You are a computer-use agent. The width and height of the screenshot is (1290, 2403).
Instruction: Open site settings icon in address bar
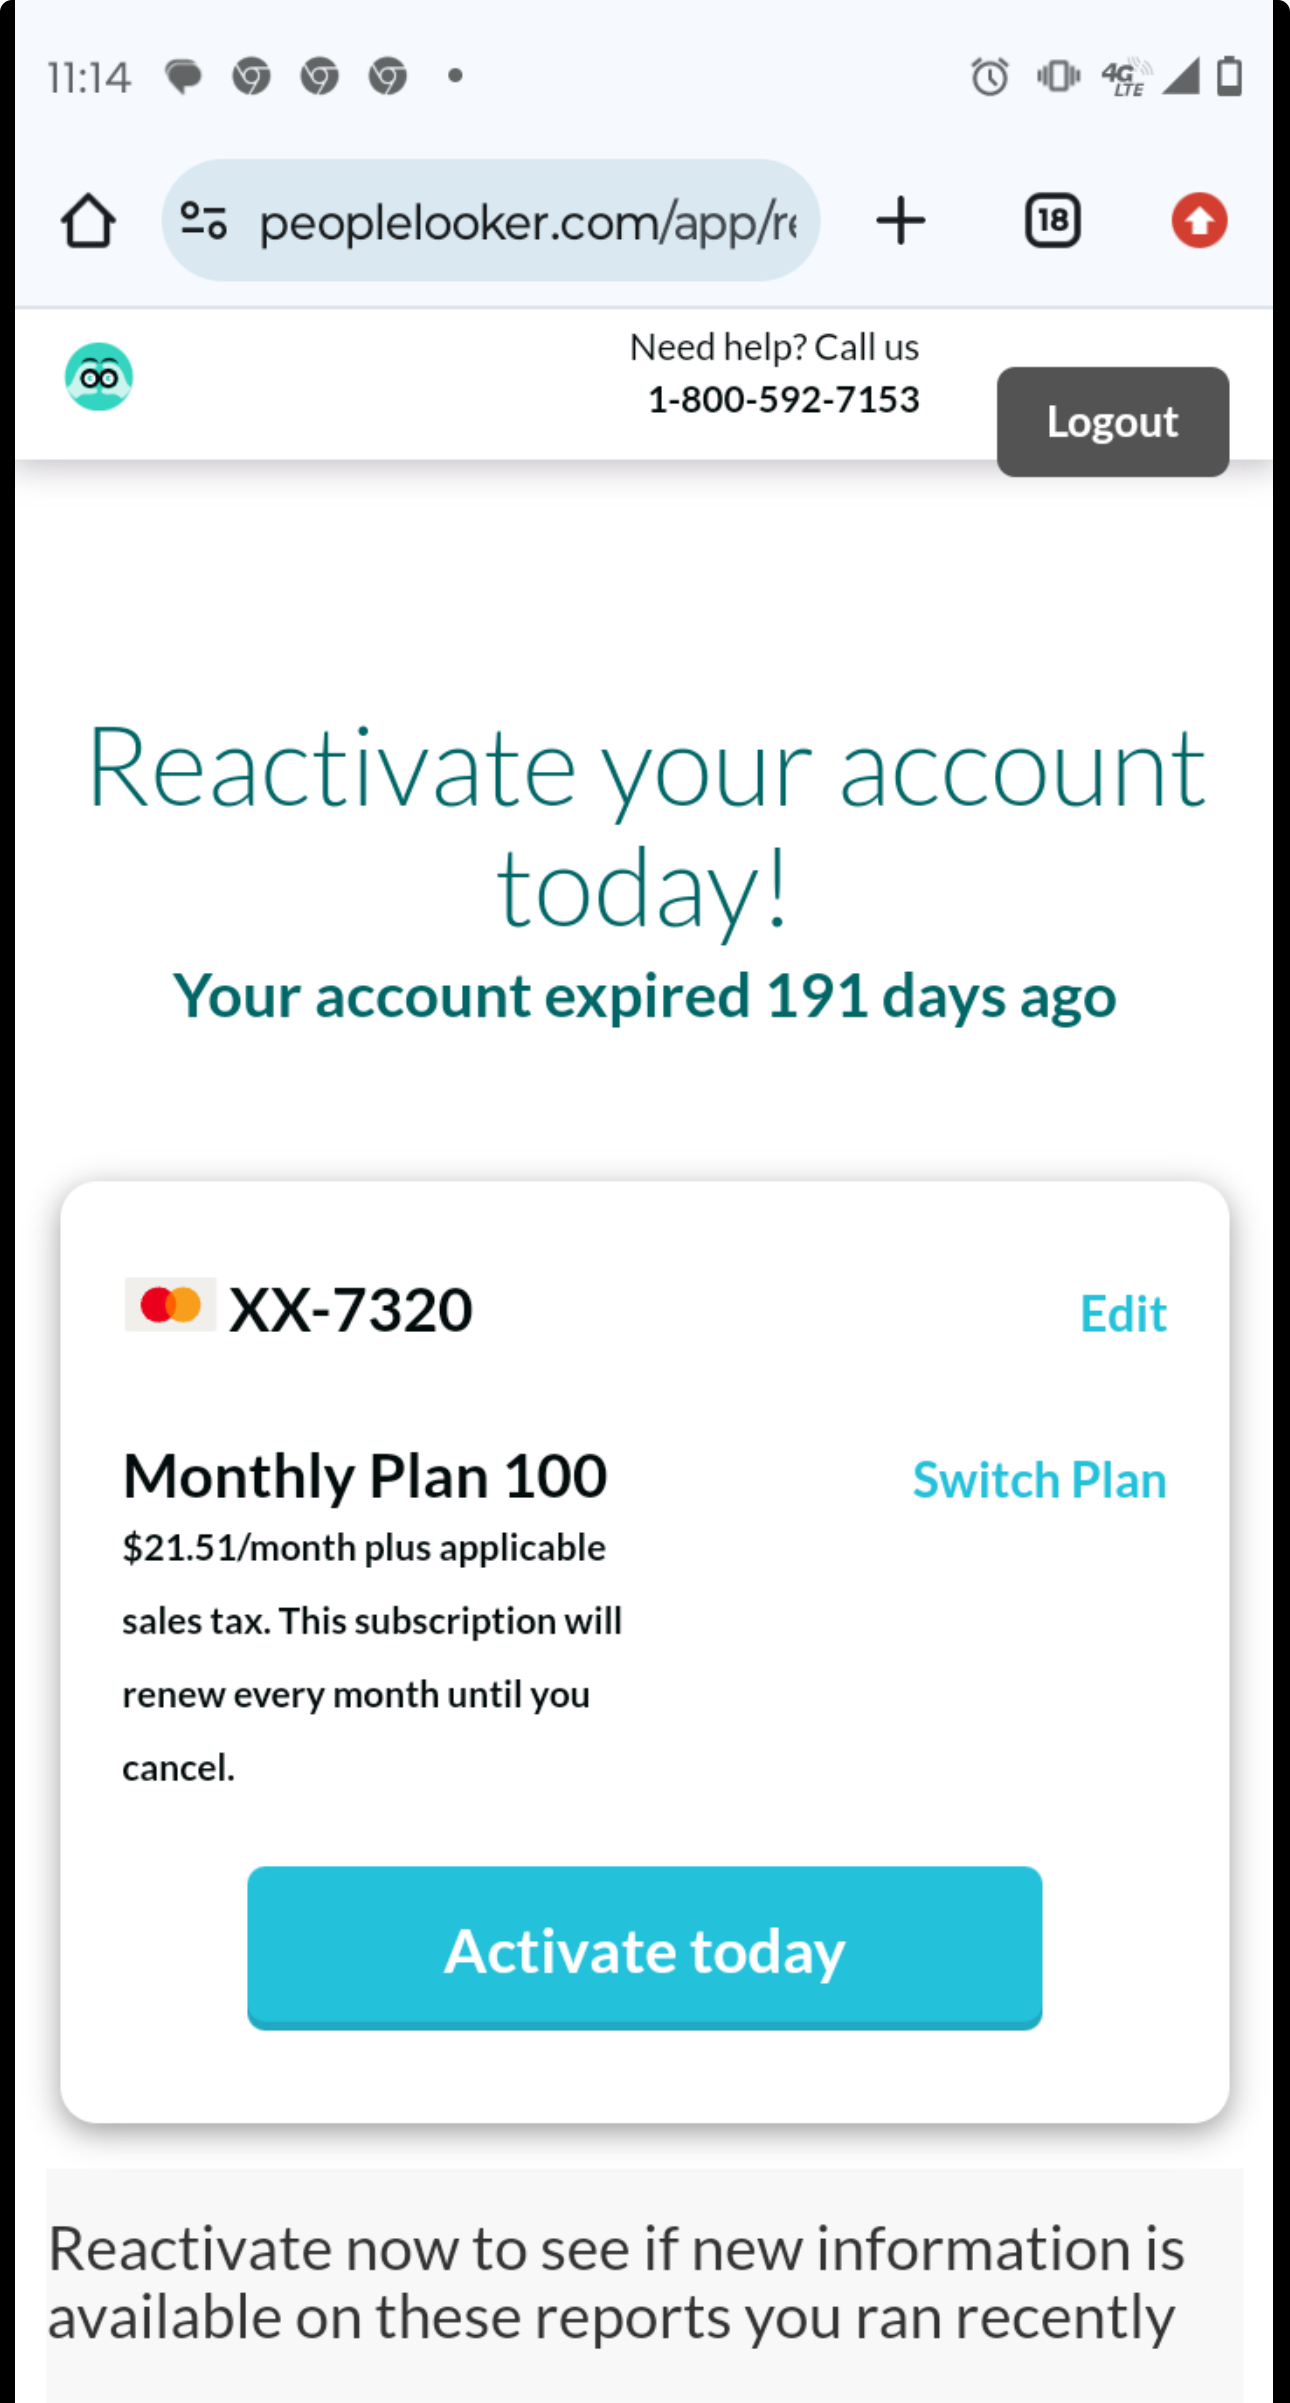click(203, 220)
